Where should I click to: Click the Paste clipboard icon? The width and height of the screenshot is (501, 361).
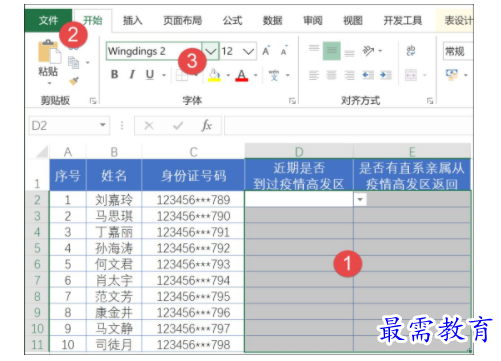49,52
